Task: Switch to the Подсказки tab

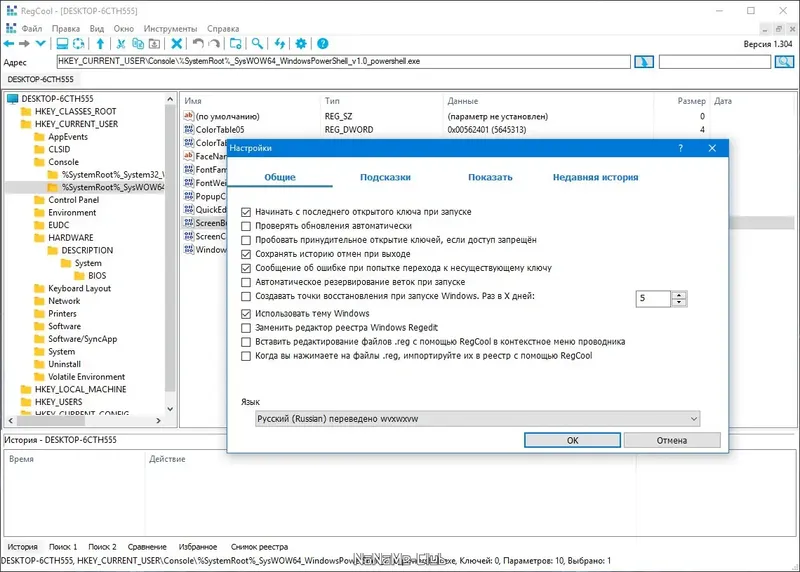Action: coord(385,177)
